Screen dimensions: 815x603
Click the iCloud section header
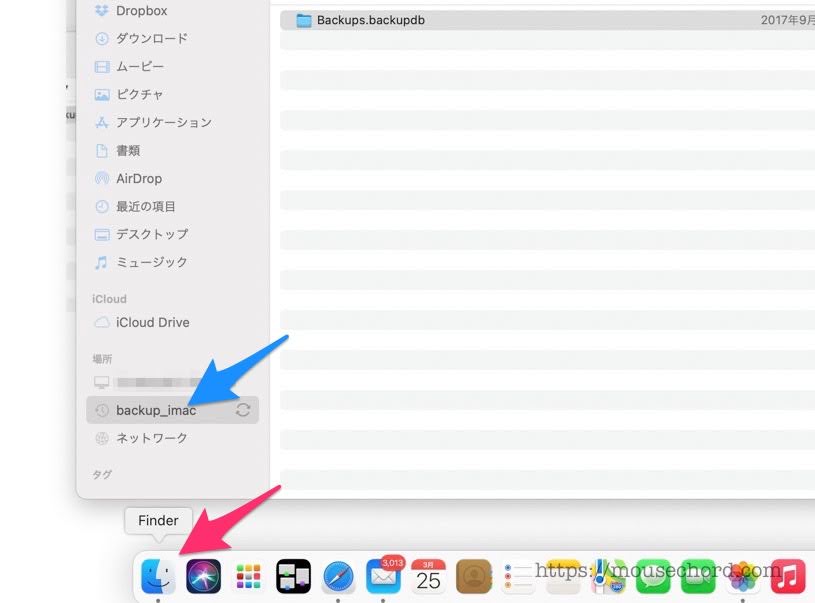click(109, 299)
